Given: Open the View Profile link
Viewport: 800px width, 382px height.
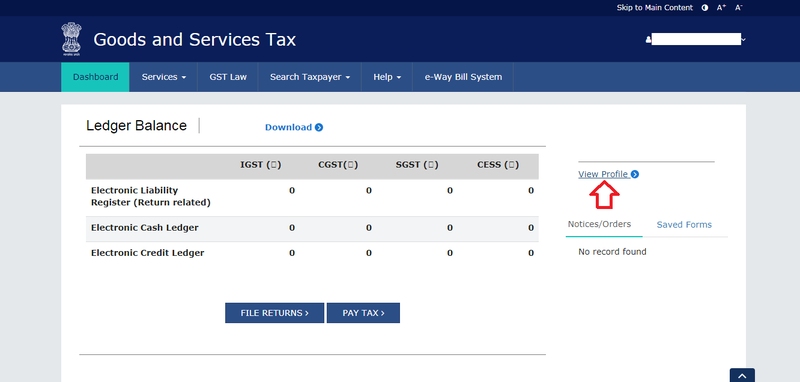Looking at the screenshot, I should (x=603, y=174).
